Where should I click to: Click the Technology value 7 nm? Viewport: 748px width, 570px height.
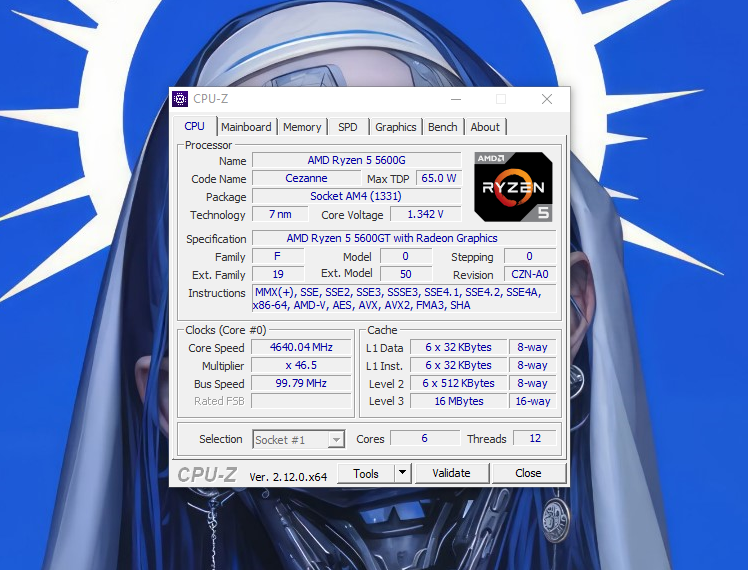click(x=280, y=215)
